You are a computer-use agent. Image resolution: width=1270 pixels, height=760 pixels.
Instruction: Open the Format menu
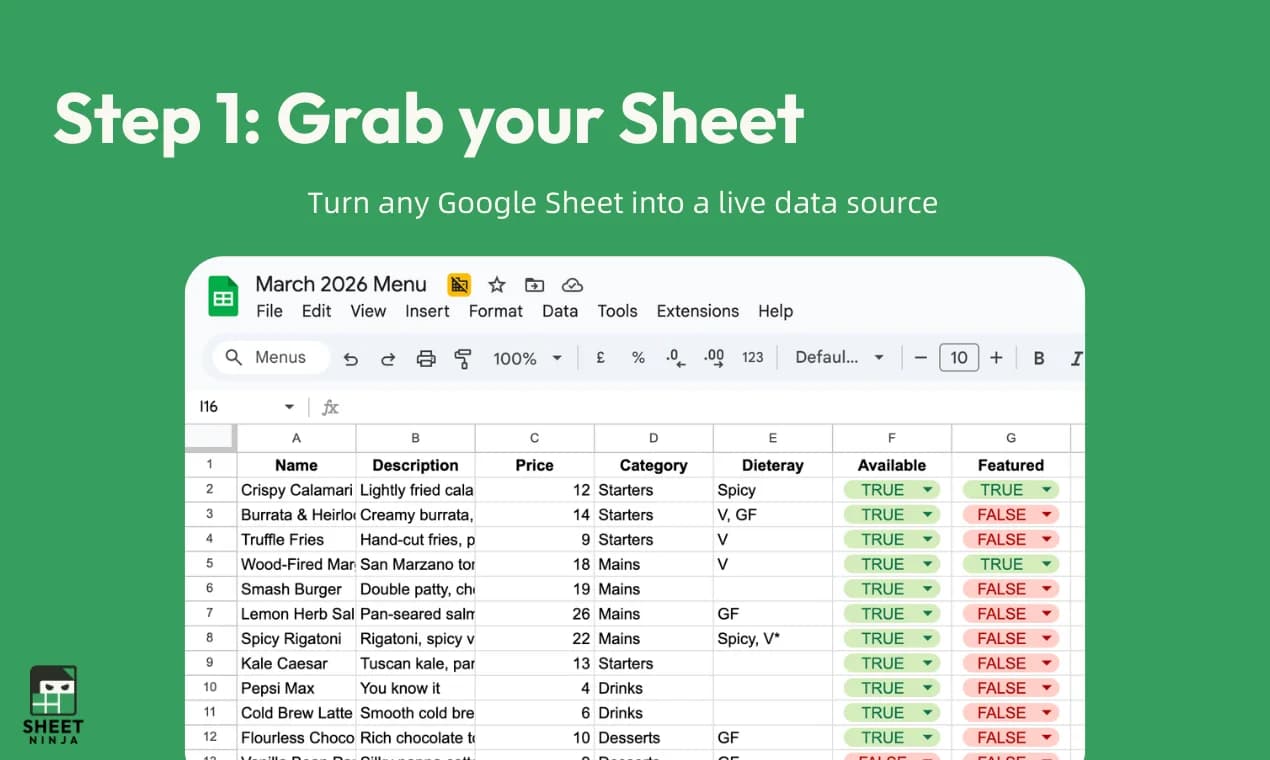(495, 311)
